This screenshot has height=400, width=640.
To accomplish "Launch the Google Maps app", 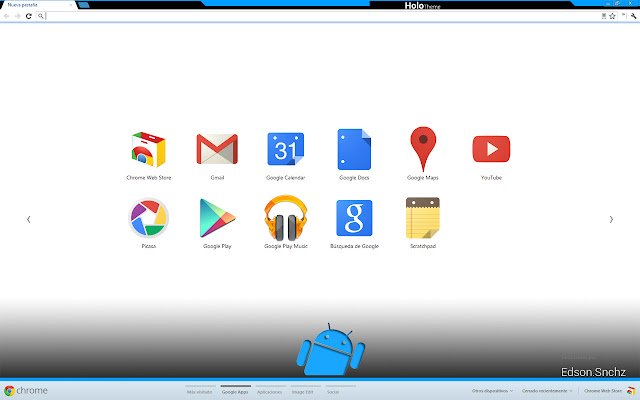I will (x=423, y=149).
